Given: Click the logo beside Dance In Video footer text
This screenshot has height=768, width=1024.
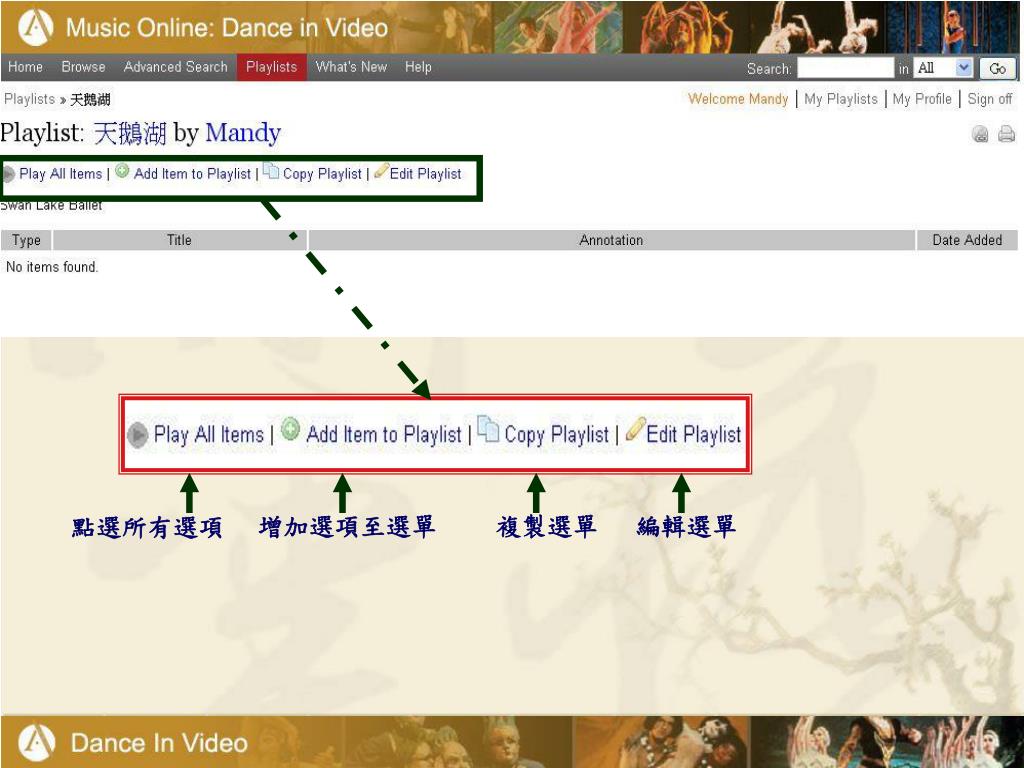Looking at the screenshot, I should [x=37, y=743].
